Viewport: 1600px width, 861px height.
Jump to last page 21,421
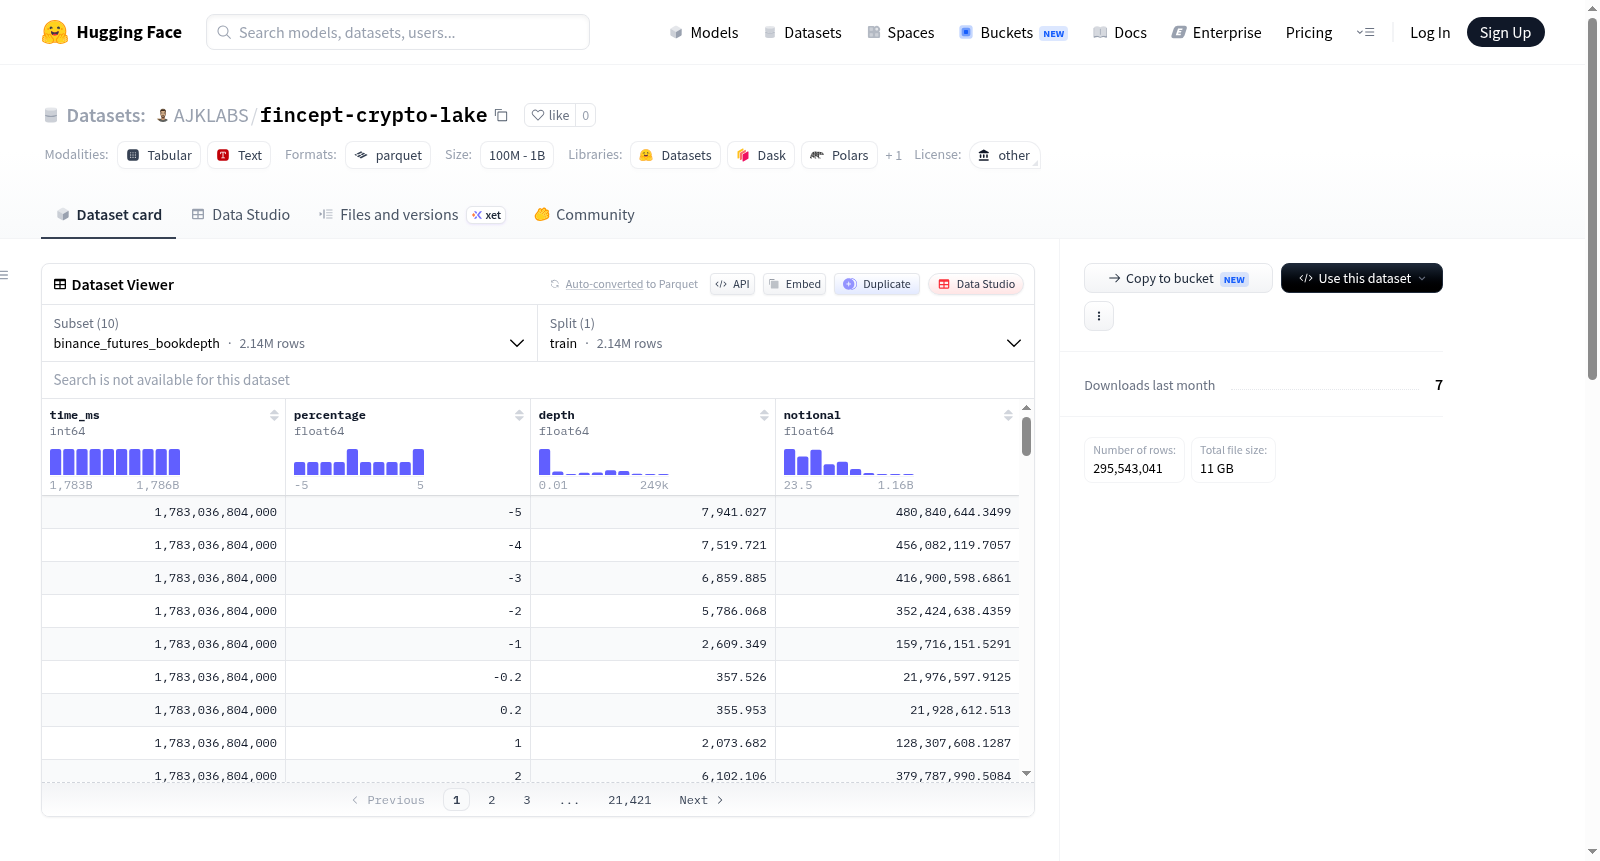(x=630, y=800)
